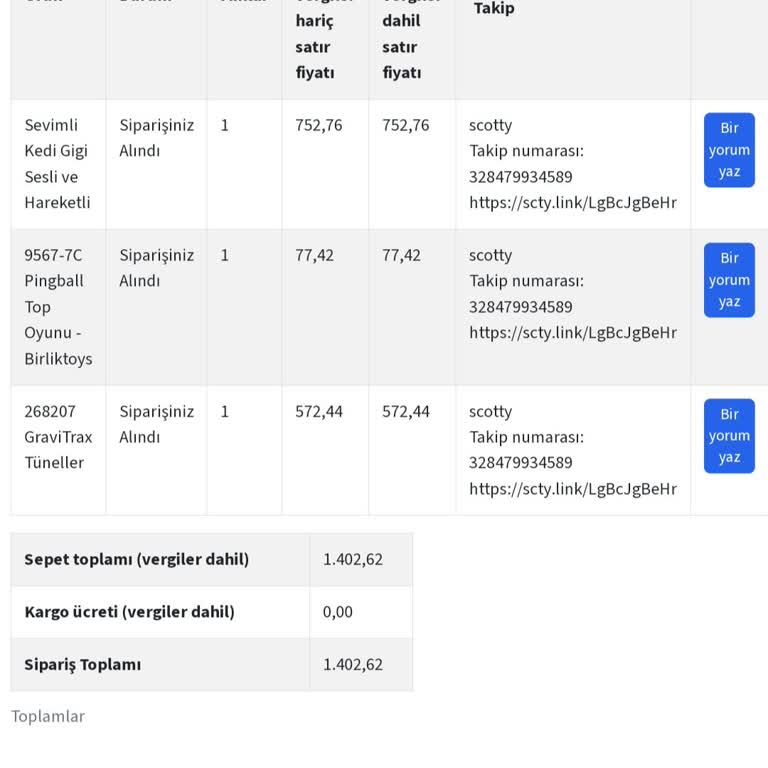The width and height of the screenshot is (768, 768).
Task: Click 'dahil satır fiyatı' column header
Action: click(x=401, y=47)
